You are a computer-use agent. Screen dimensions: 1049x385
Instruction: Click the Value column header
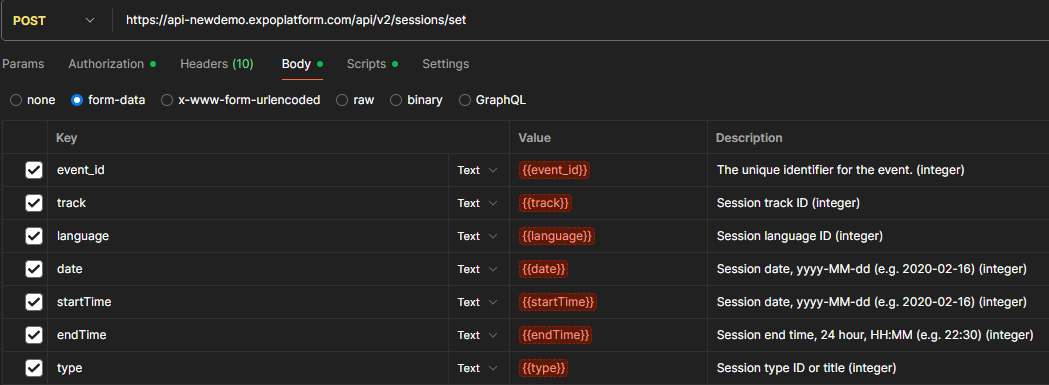(x=535, y=138)
